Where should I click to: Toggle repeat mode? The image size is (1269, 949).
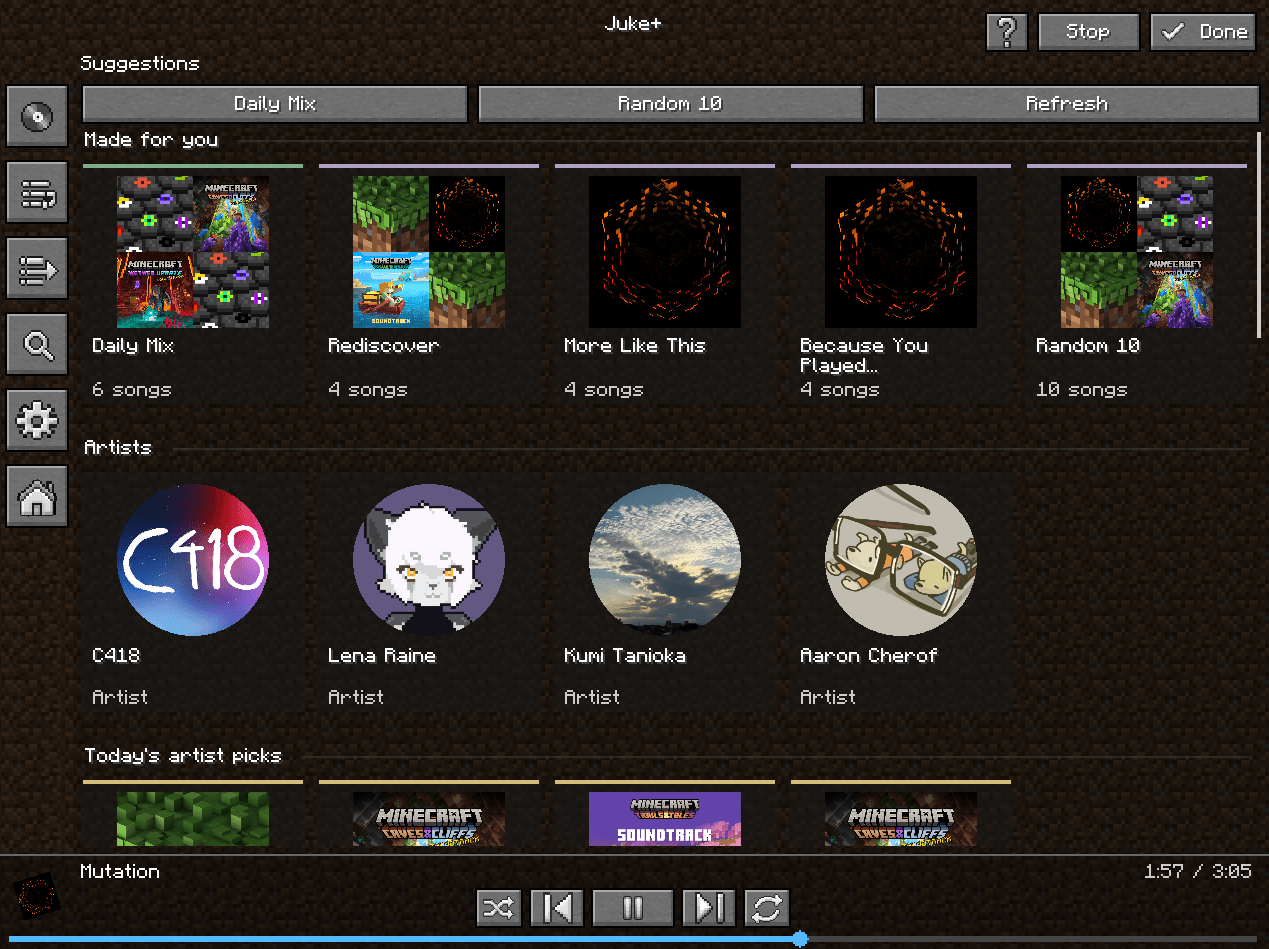(767, 908)
